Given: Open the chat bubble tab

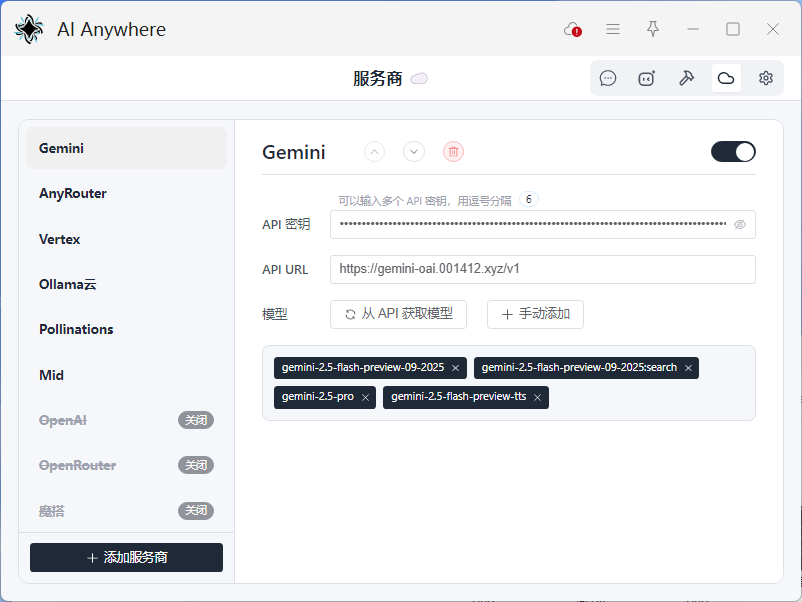Looking at the screenshot, I should 608,78.
